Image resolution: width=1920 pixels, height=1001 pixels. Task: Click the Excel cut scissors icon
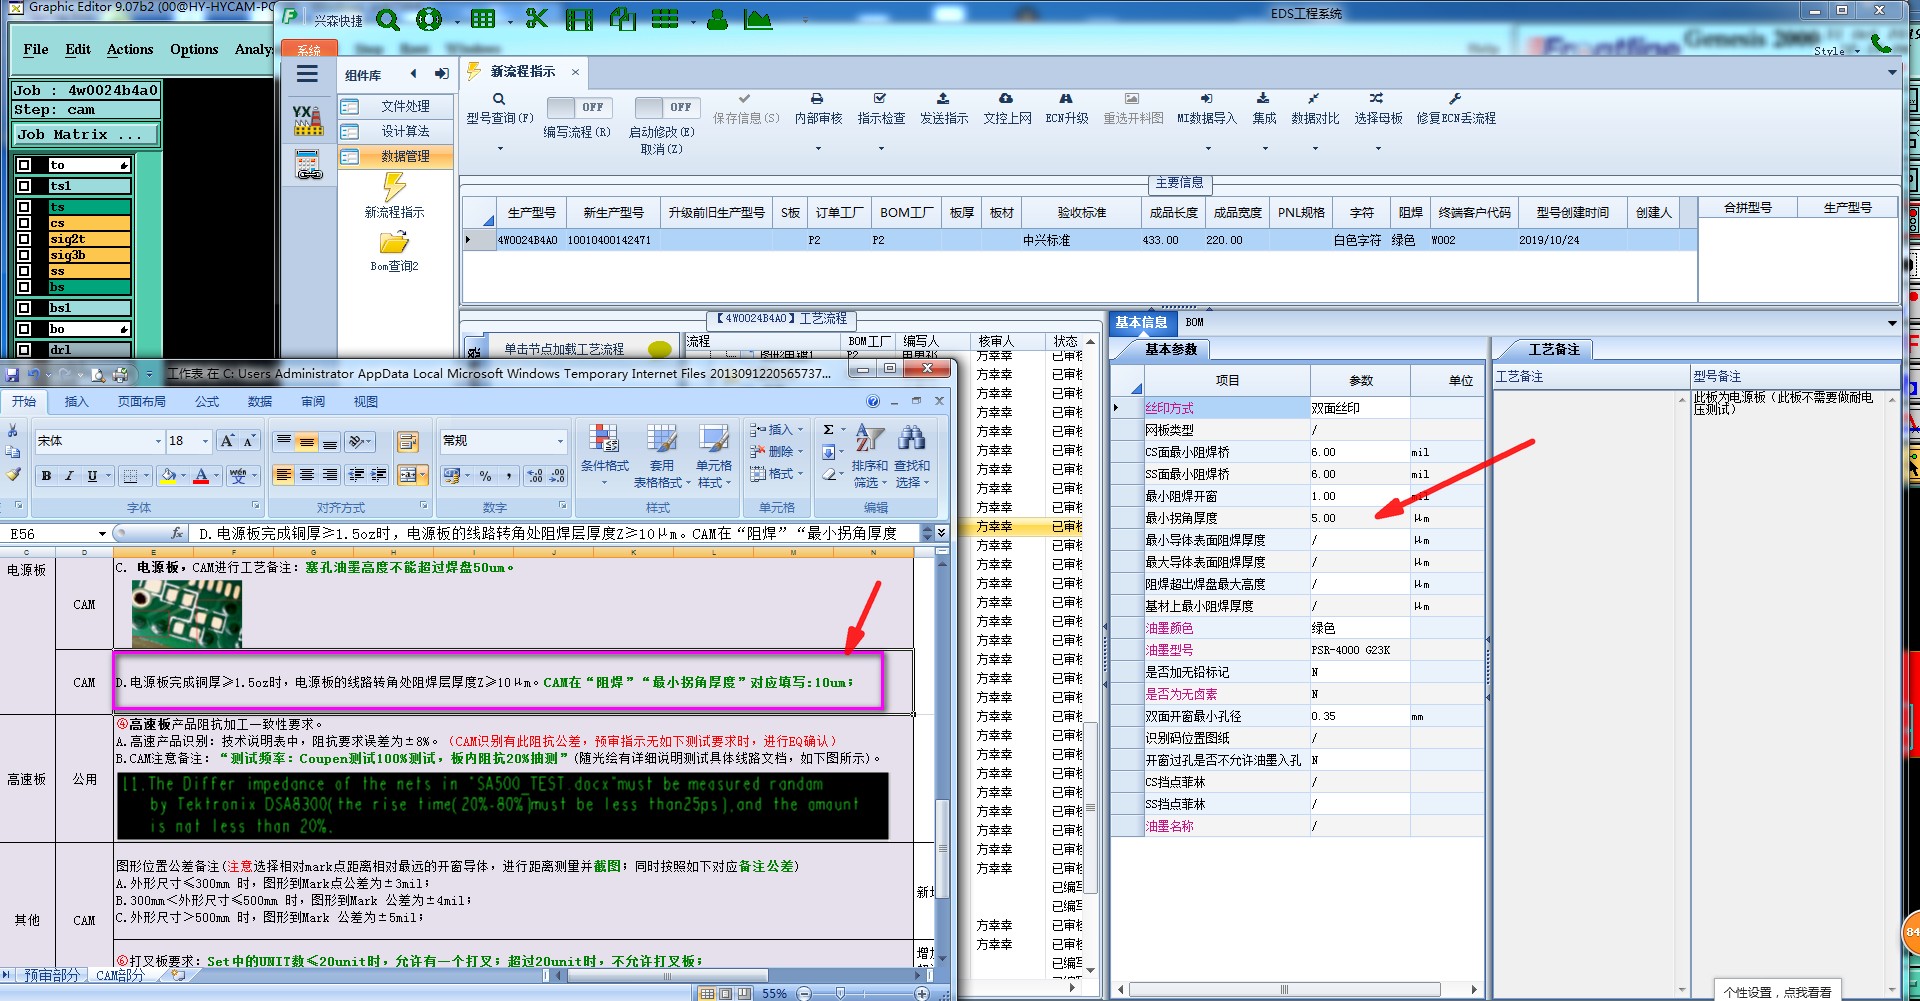point(13,430)
